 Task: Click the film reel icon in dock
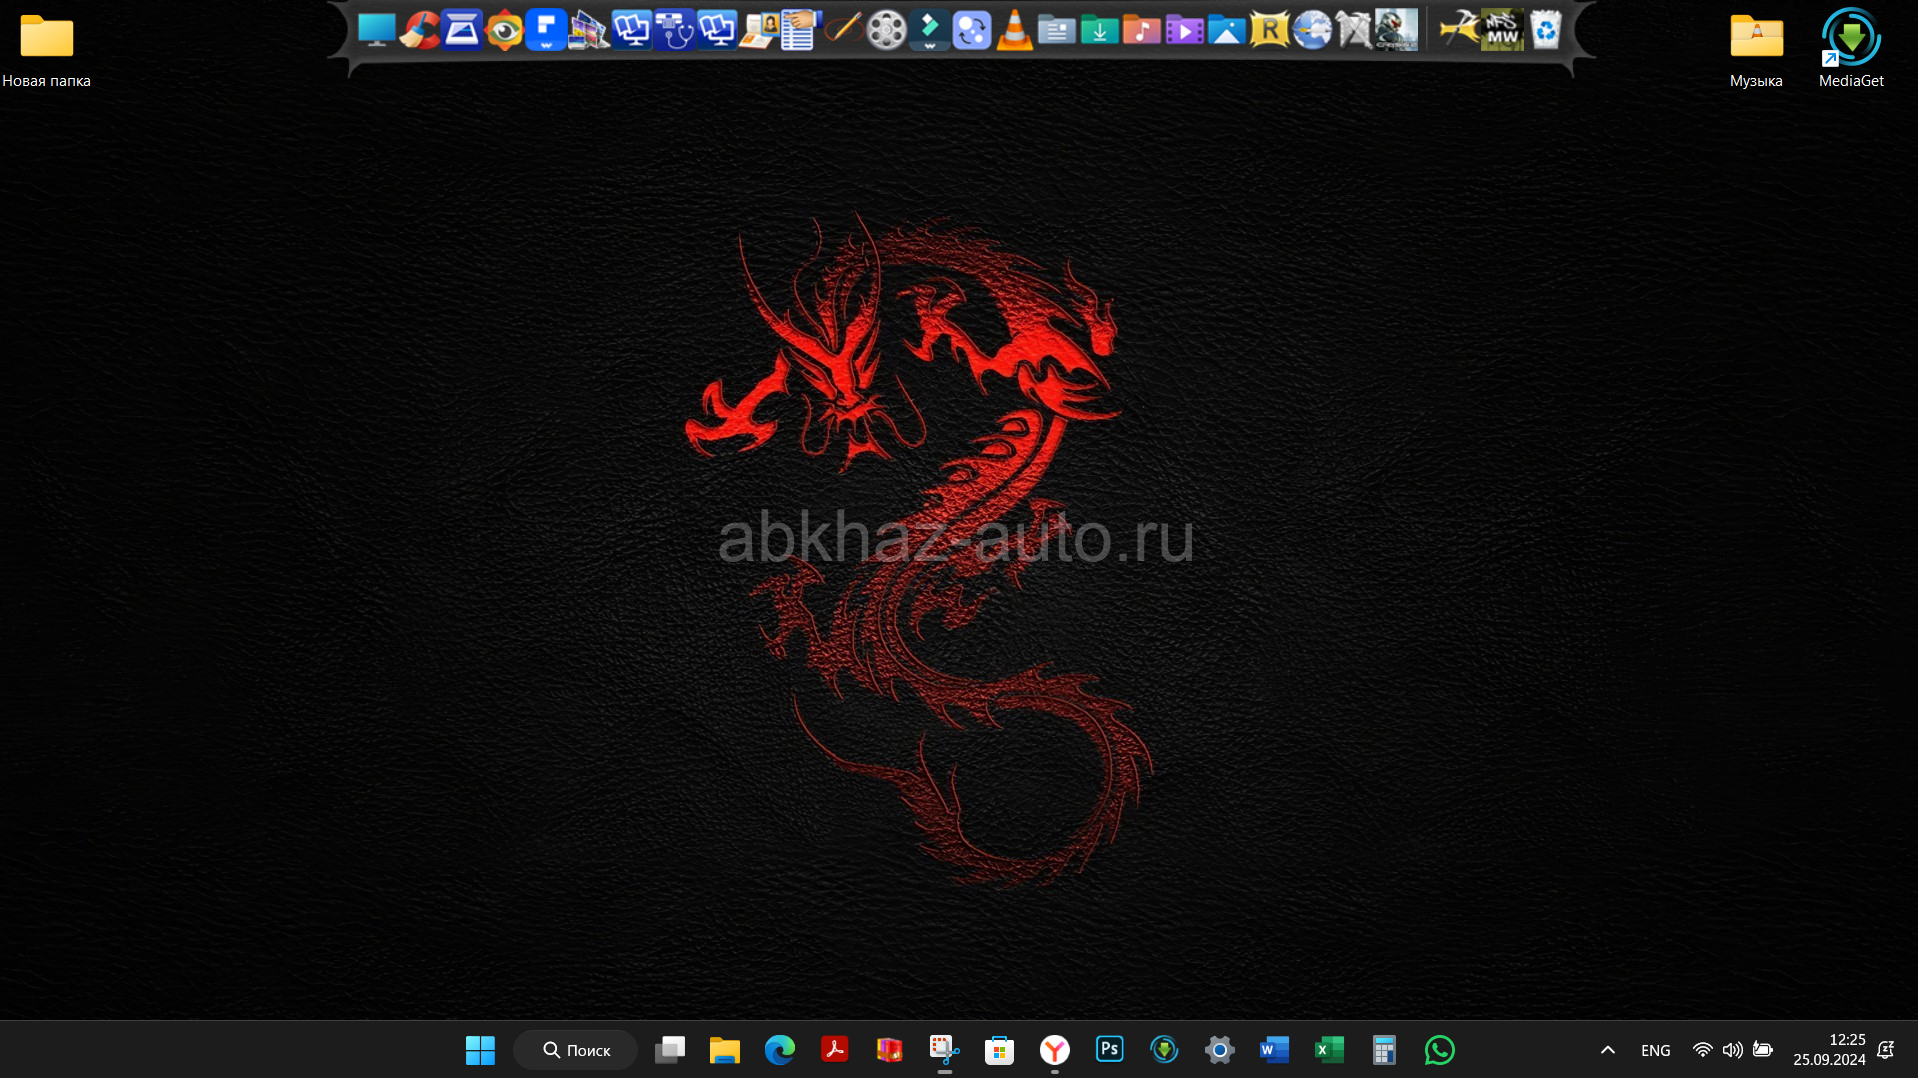(x=886, y=30)
